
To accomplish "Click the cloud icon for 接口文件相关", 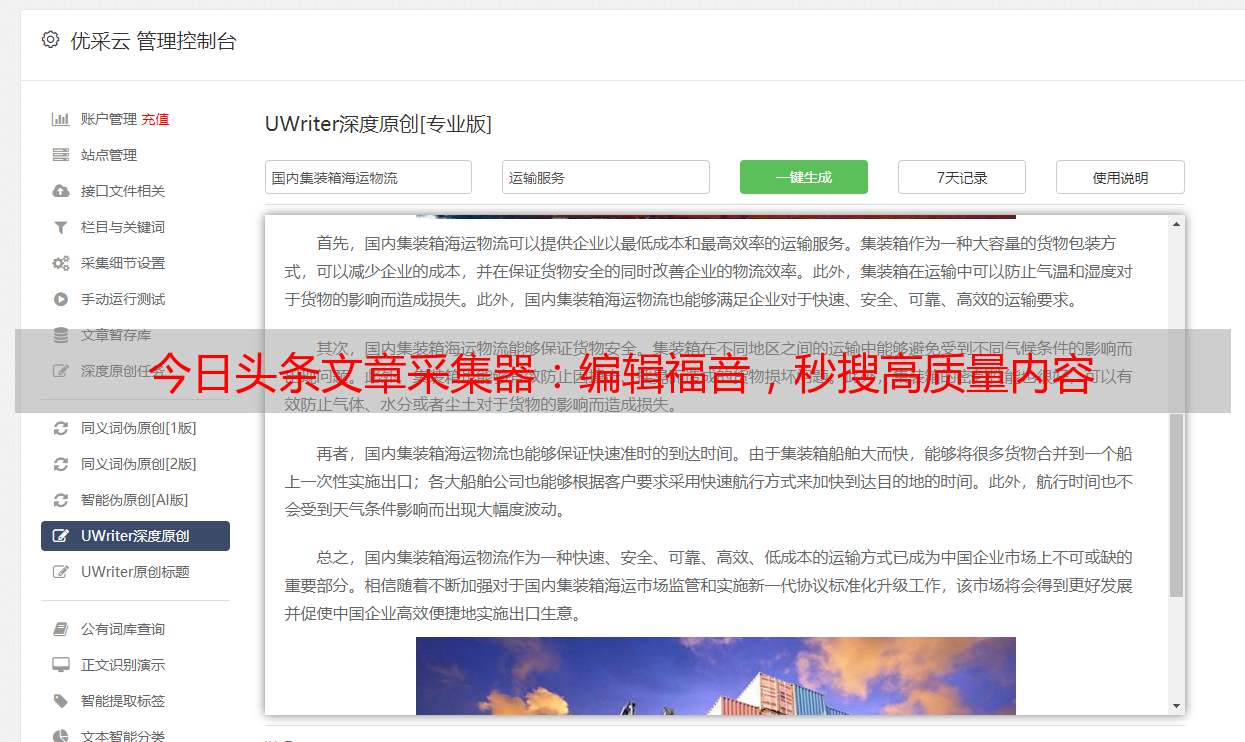I will click(x=61, y=191).
